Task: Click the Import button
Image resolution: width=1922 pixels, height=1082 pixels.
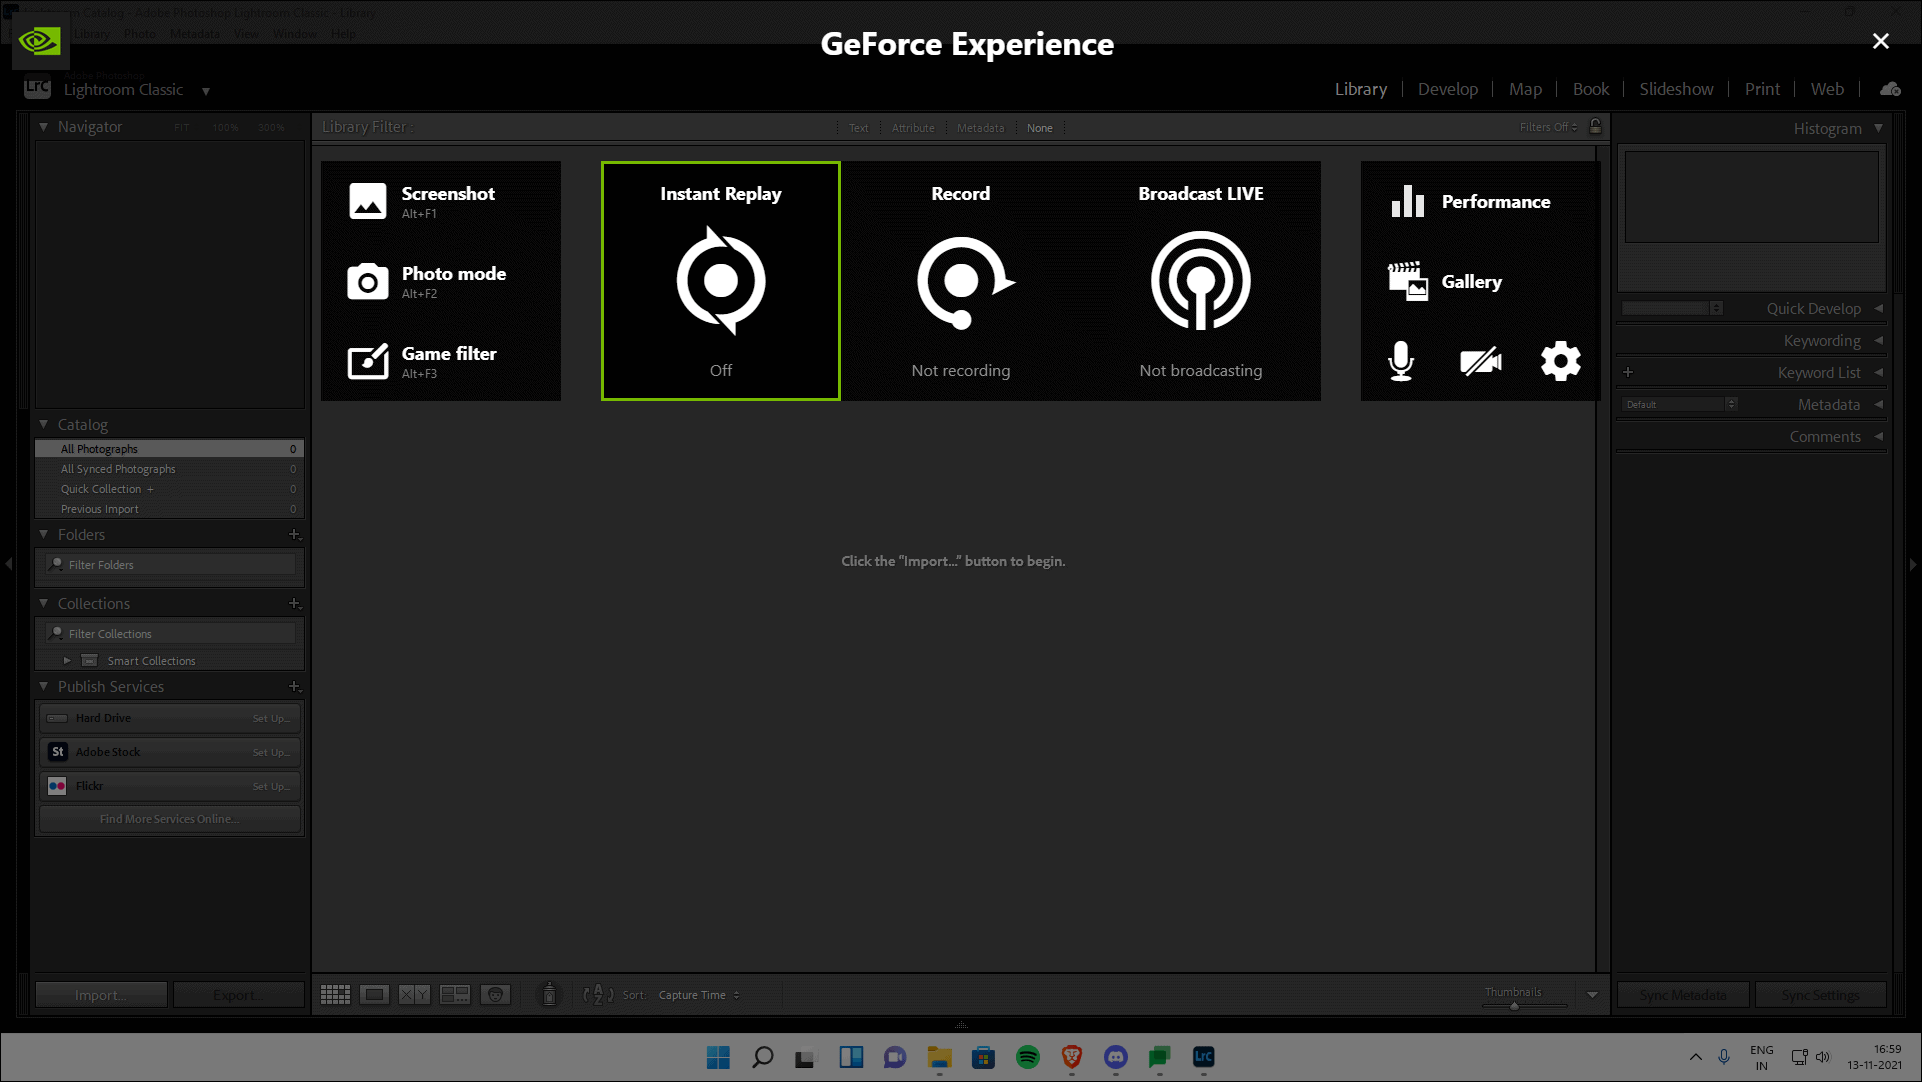Action: [x=101, y=995]
